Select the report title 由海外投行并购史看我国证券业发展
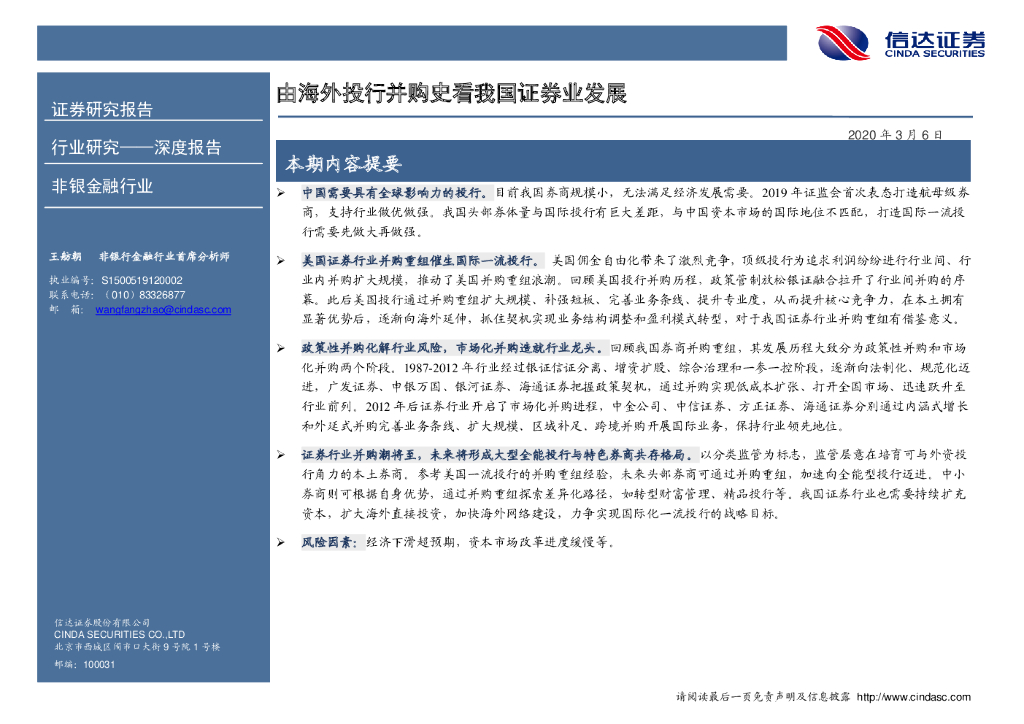 (x=451, y=93)
